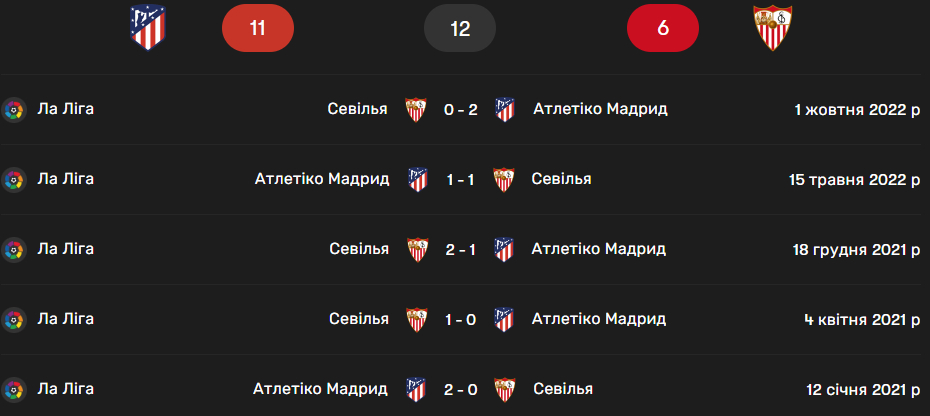Click Атлетіко Мадрид name in 12 січня 2021 row
This screenshot has width=930, height=416.
point(320,389)
